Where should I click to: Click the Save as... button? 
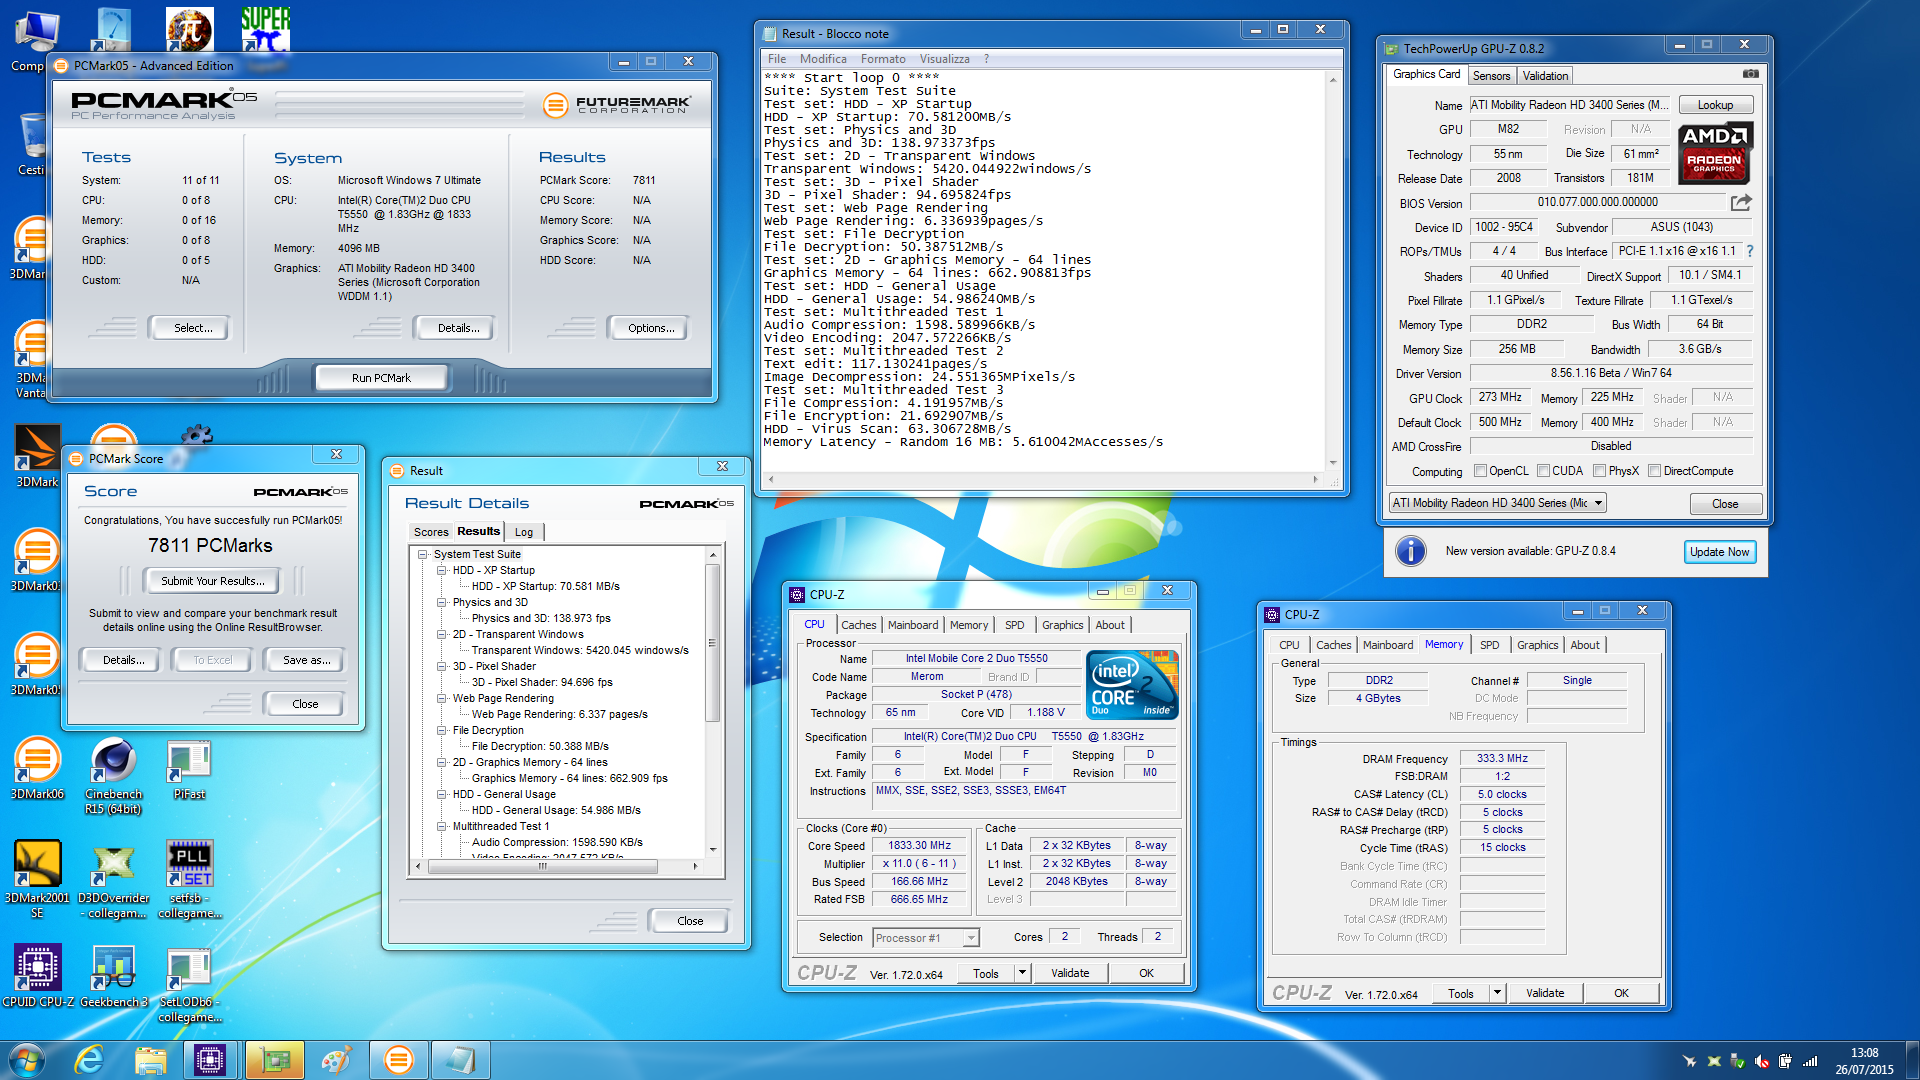(x=306, y=660)
